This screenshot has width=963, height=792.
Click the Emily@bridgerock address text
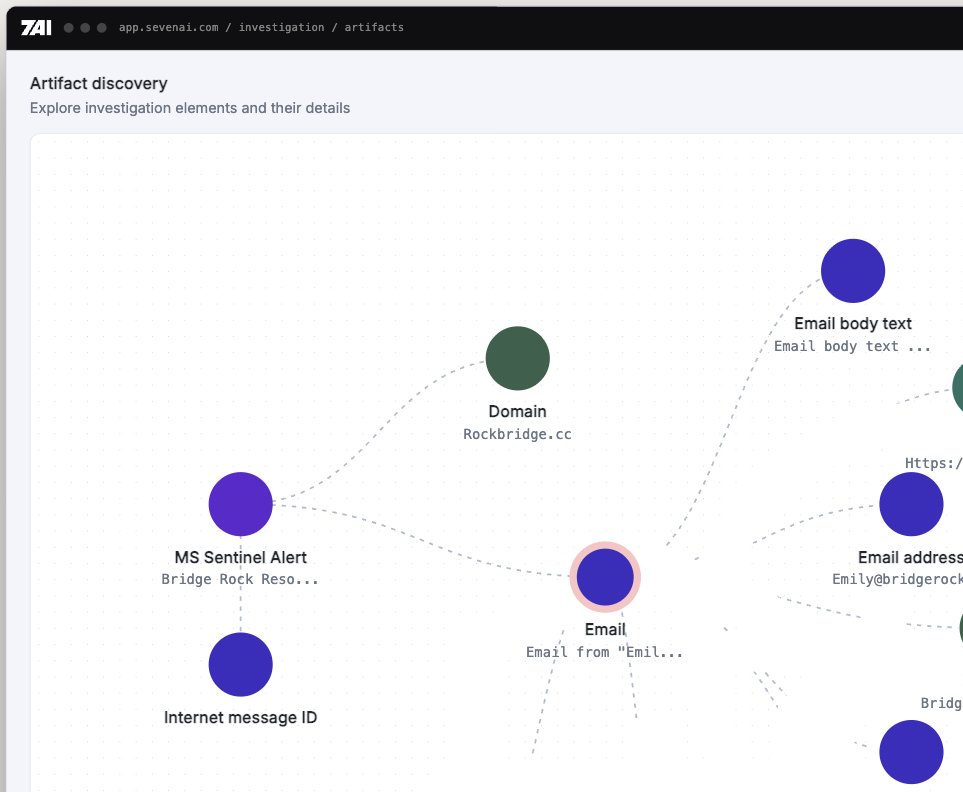[897, 579]
